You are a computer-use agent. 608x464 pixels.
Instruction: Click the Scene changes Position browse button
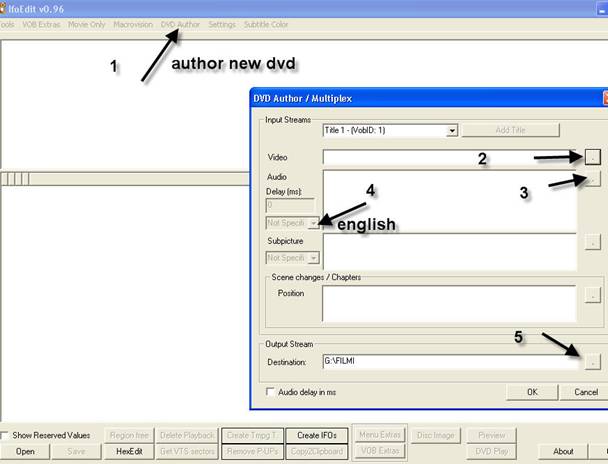[593, 295]
